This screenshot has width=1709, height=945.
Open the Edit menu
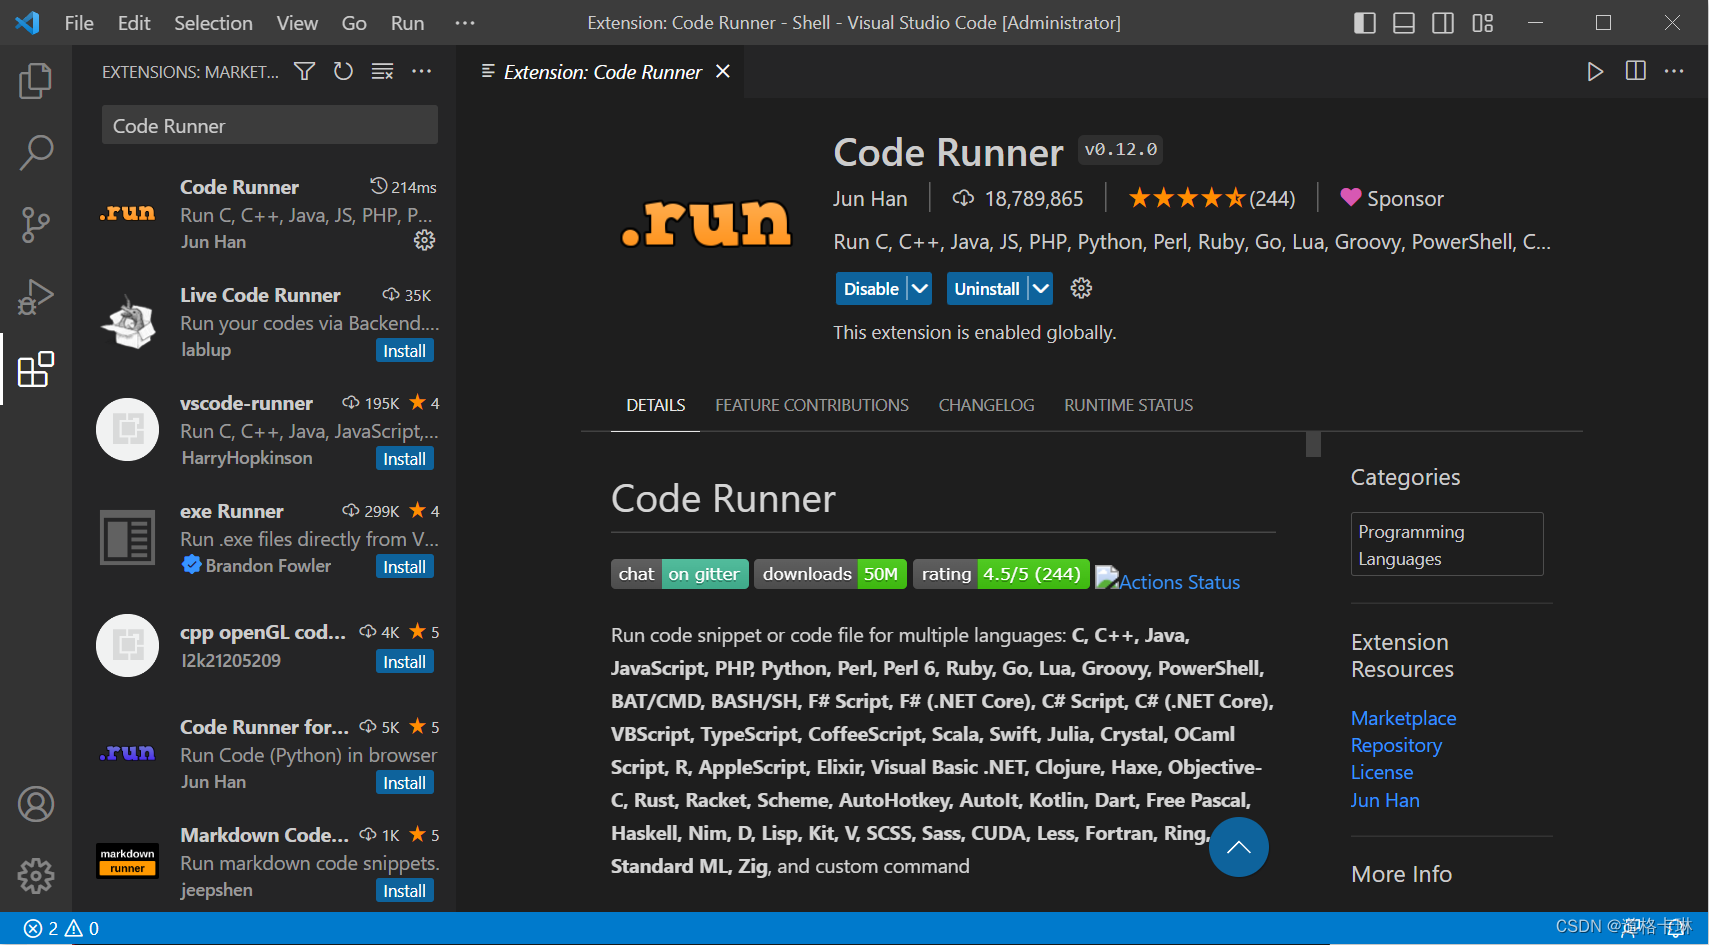tap(134, 23)
